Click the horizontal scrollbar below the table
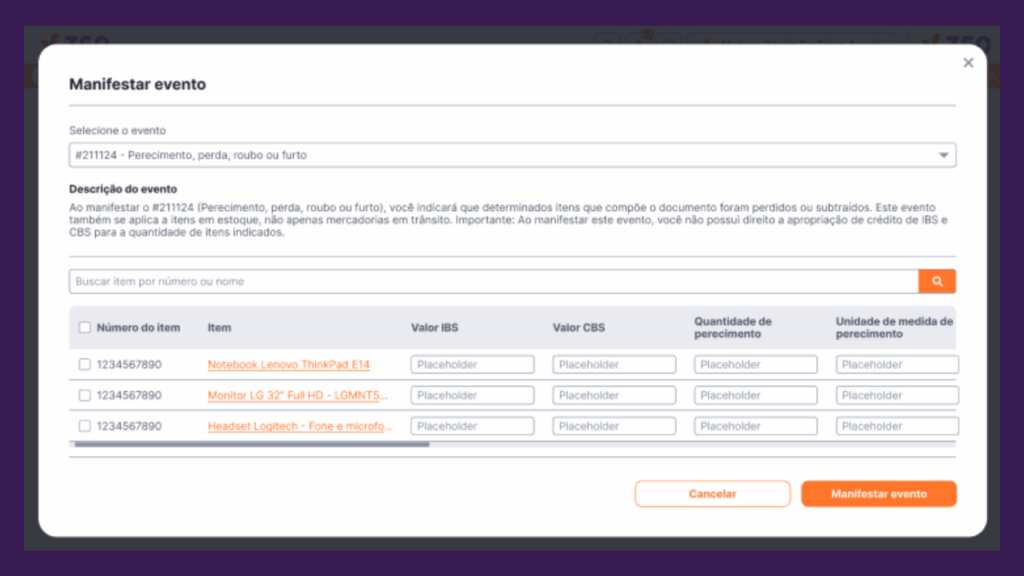1024x576 pixels. [252, 444]
